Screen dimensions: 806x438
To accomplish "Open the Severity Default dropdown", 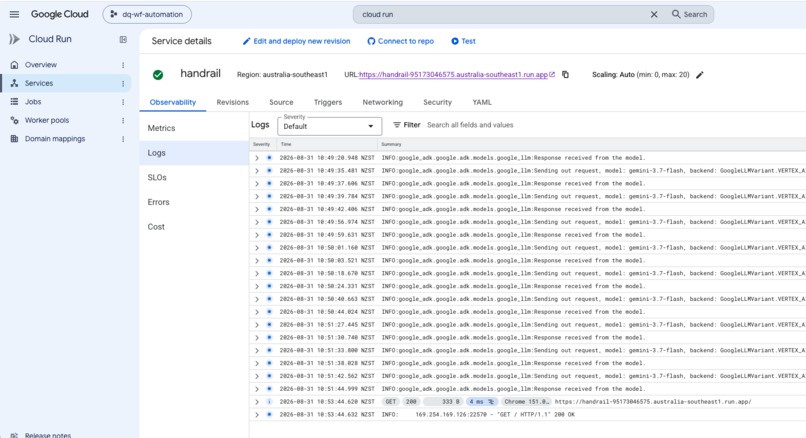I will click(329, 126).
